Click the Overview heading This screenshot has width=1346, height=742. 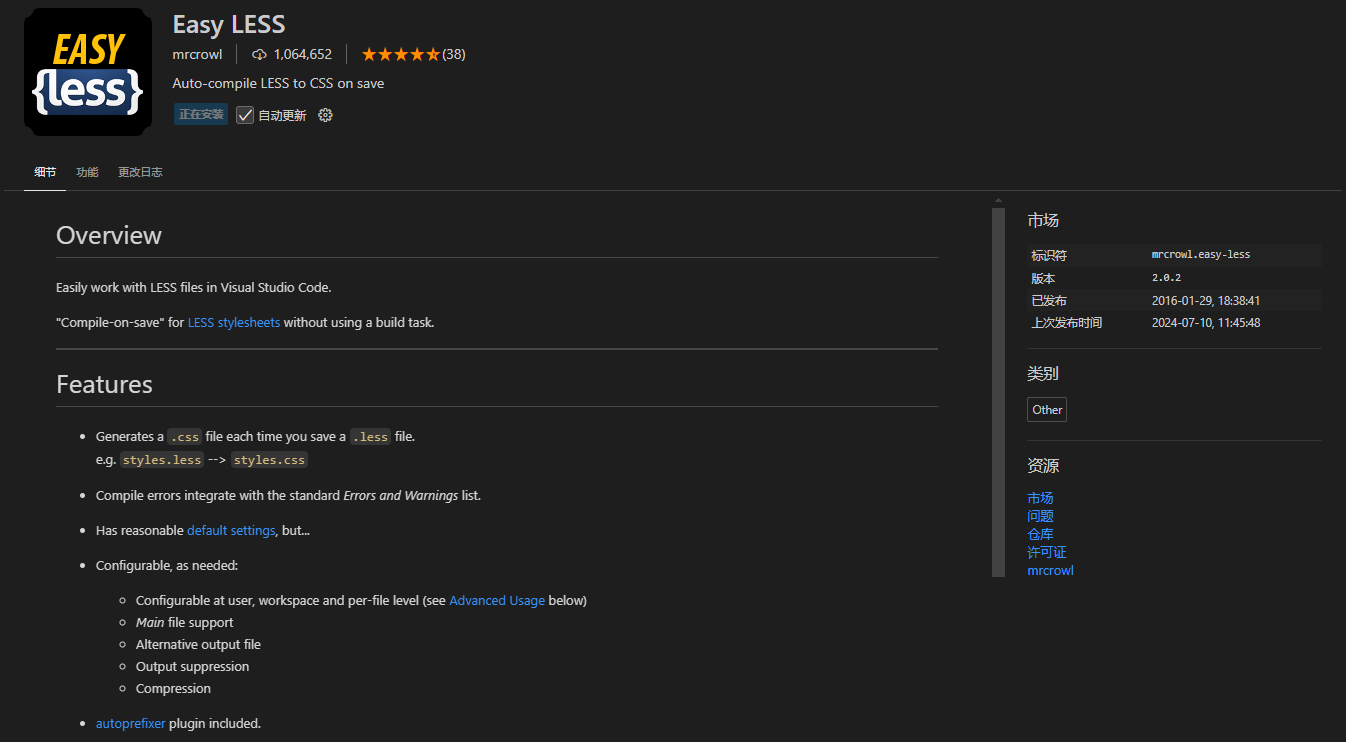[109, 235]
